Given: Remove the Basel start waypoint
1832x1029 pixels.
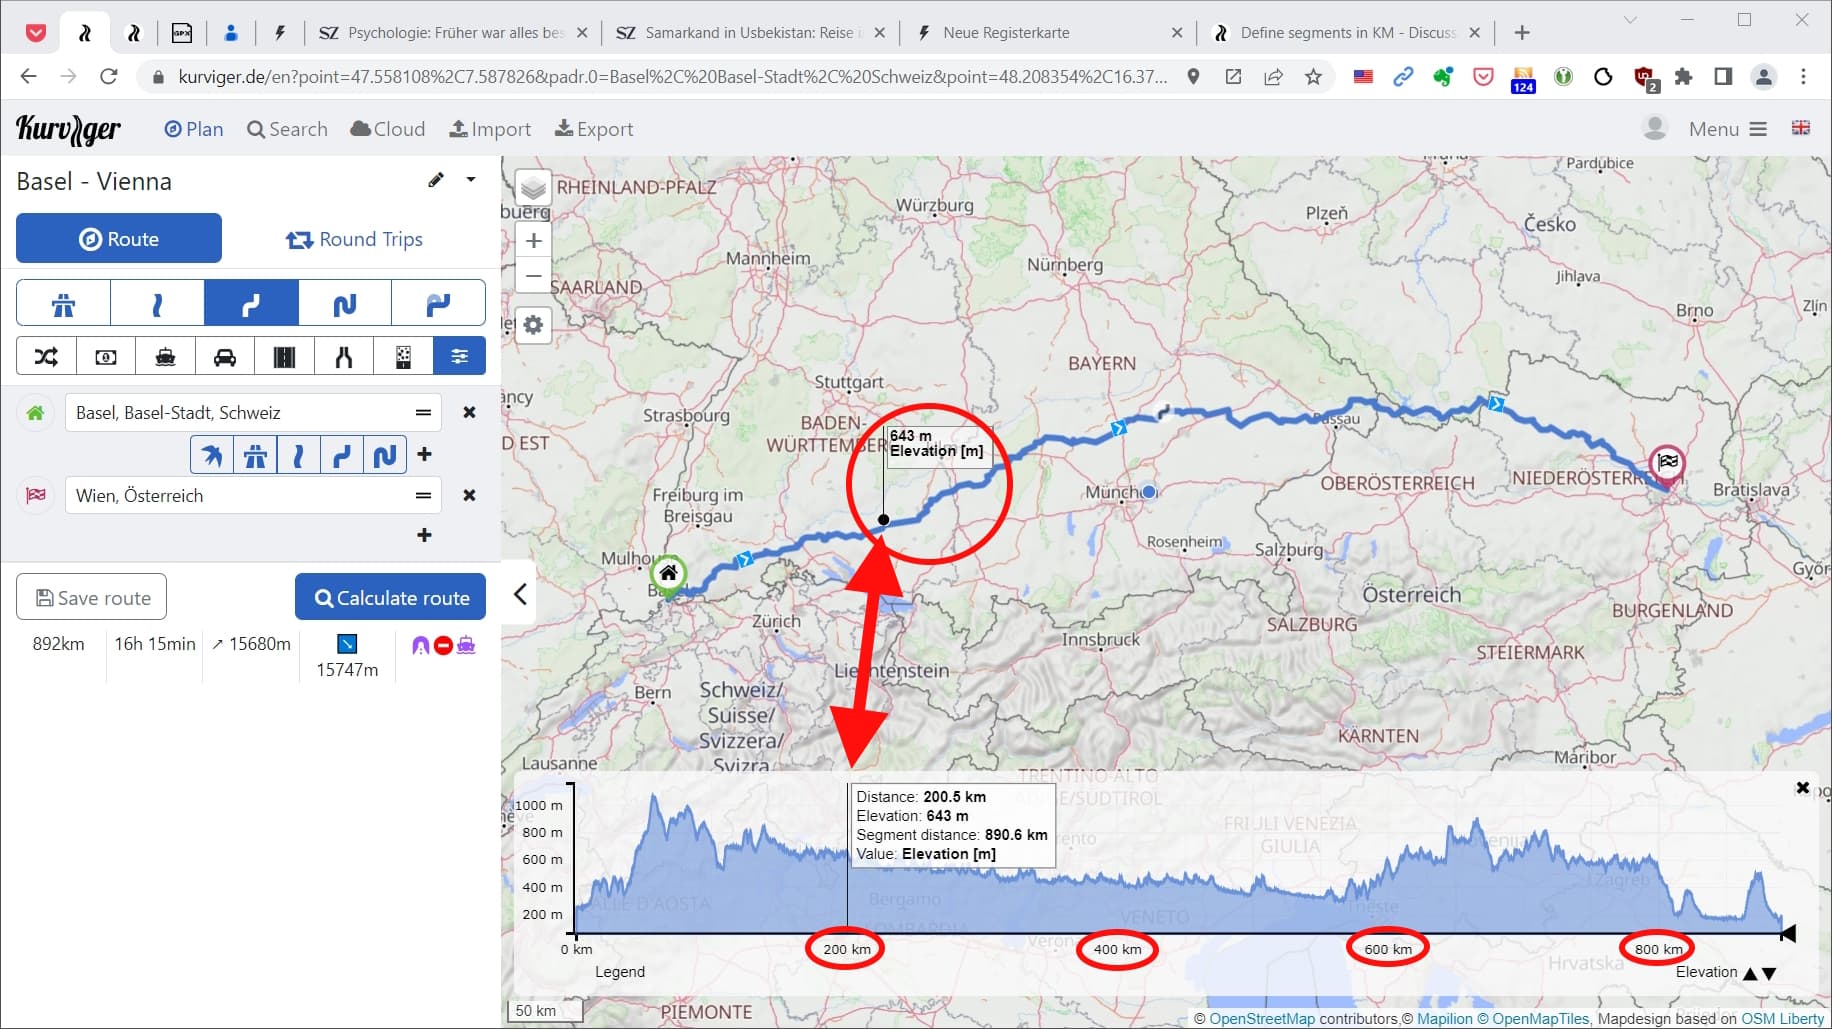Looking at the screenshot, I should pos(469,412).
